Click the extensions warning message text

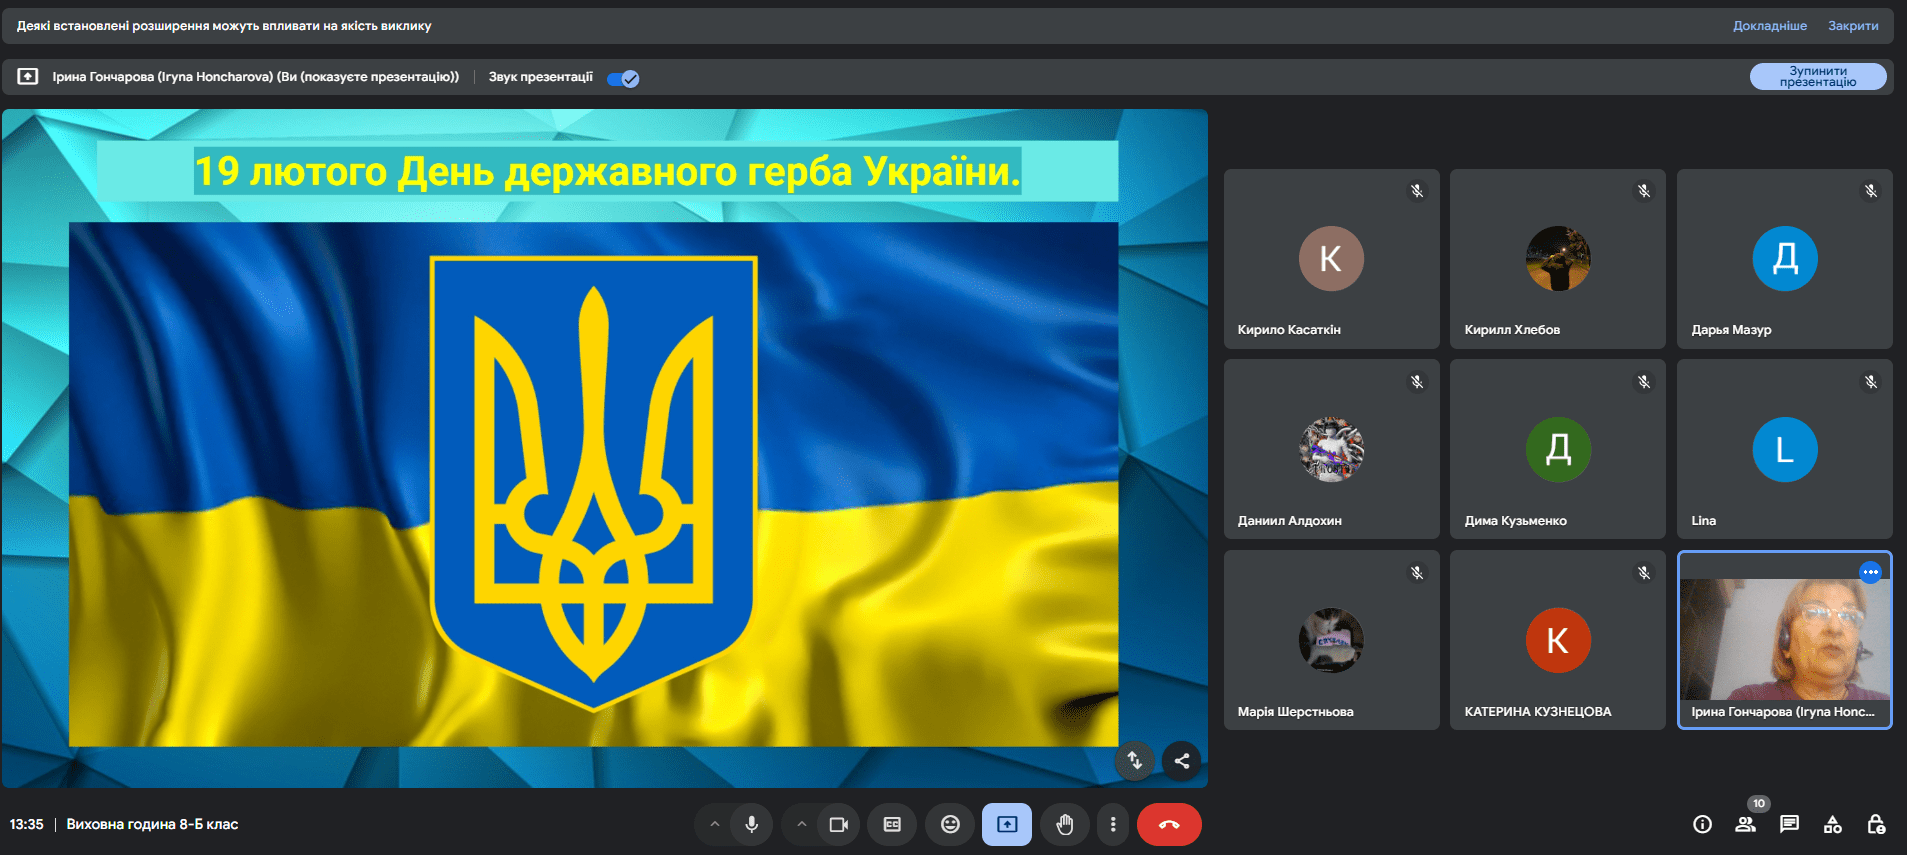tap(224, 26)
